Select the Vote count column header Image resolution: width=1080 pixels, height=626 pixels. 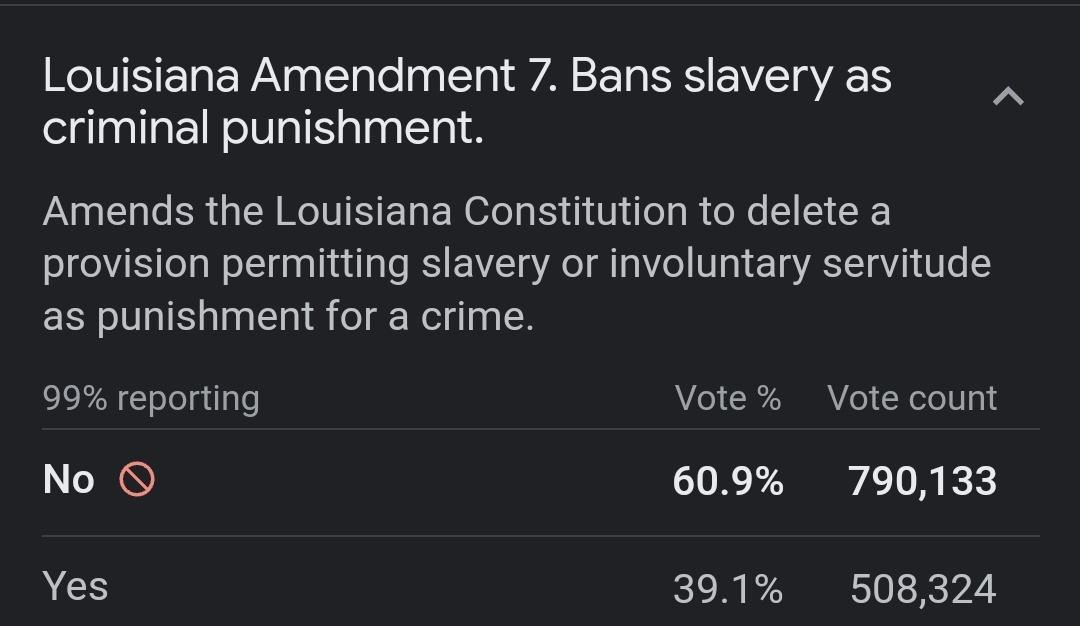910,397
